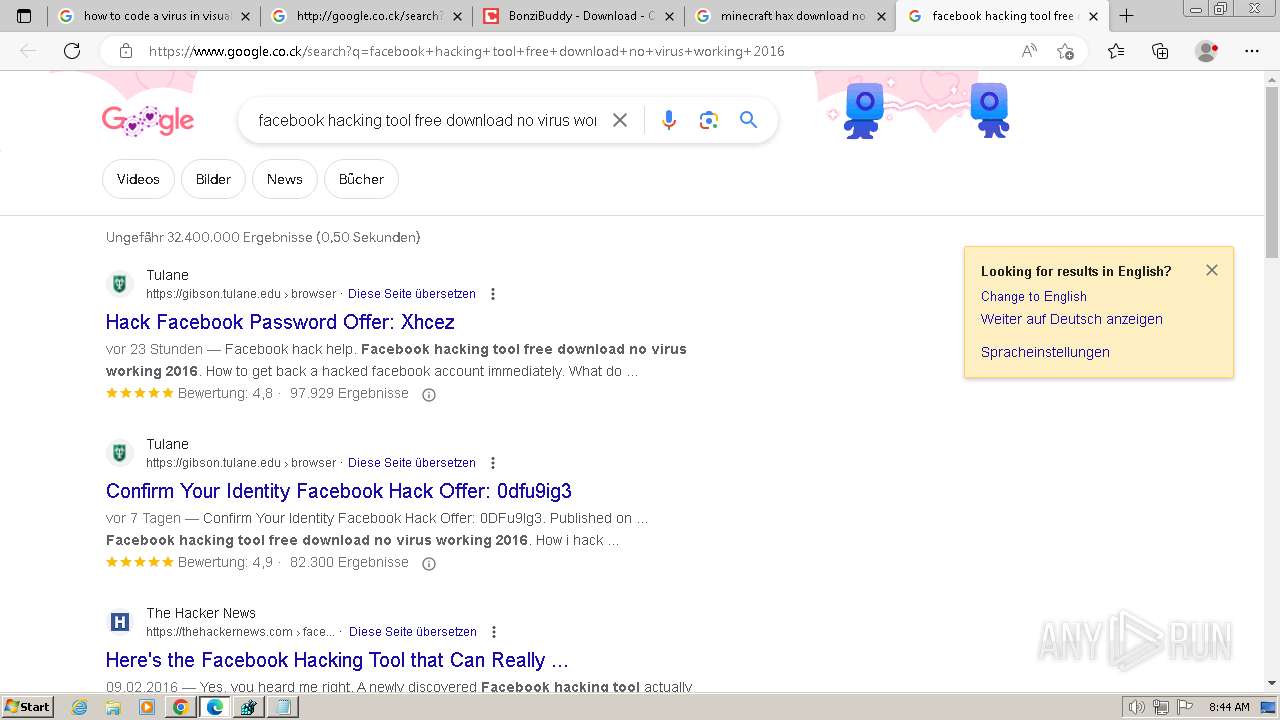Select Change to English link

(1033, 296)
